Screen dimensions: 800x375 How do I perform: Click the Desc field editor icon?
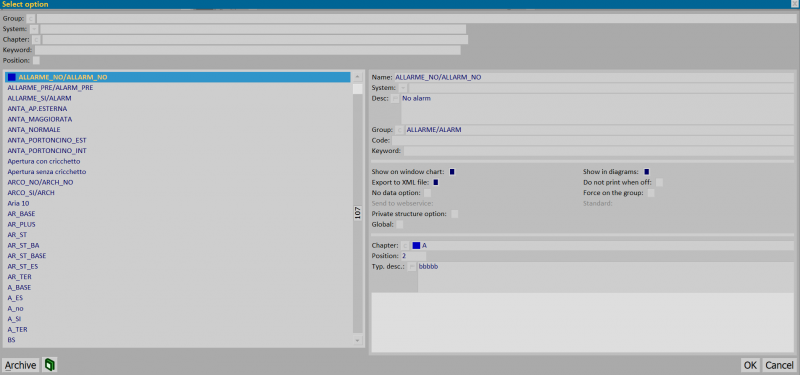(x=395, y=98)
